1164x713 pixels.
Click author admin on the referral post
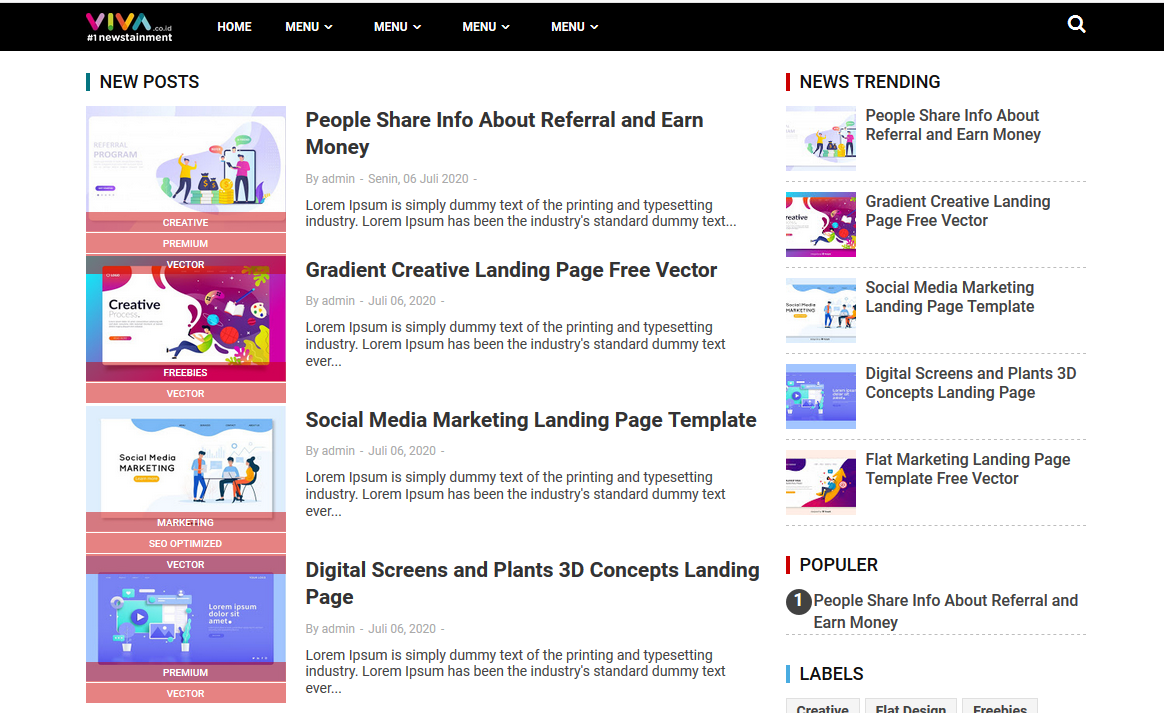coord(338,179)
